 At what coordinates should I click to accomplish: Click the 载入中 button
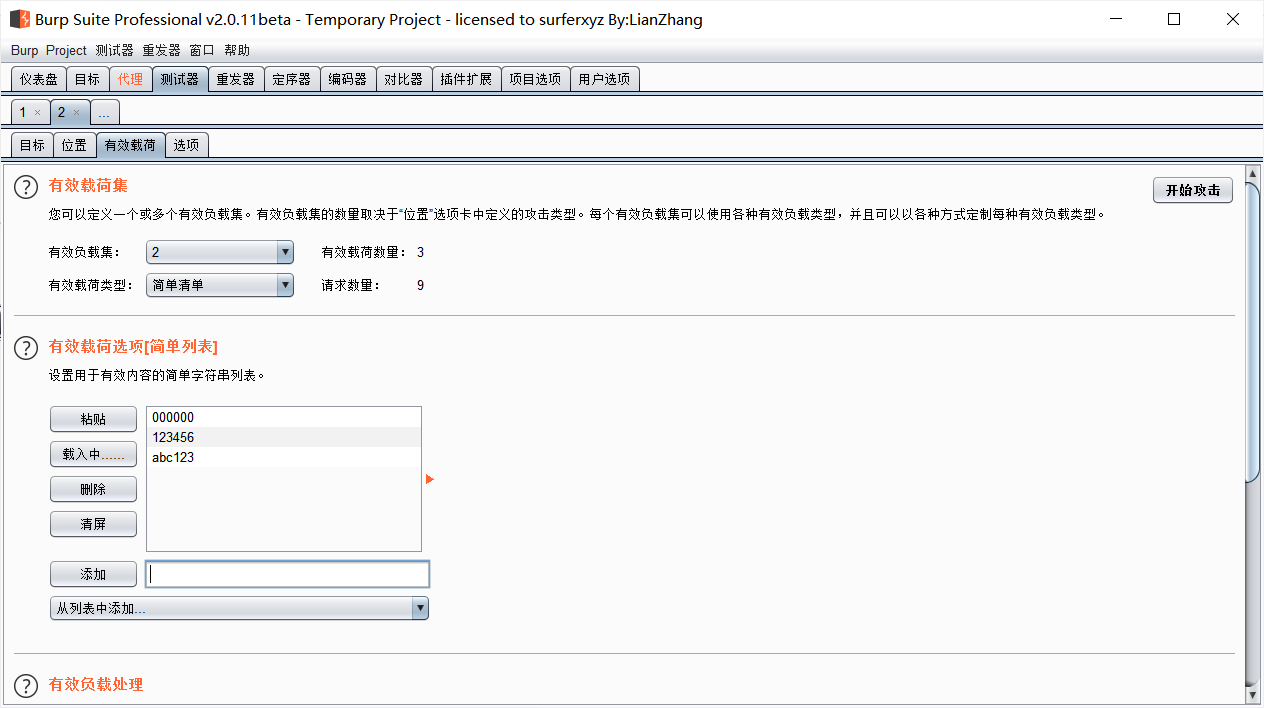click(93, 454)
